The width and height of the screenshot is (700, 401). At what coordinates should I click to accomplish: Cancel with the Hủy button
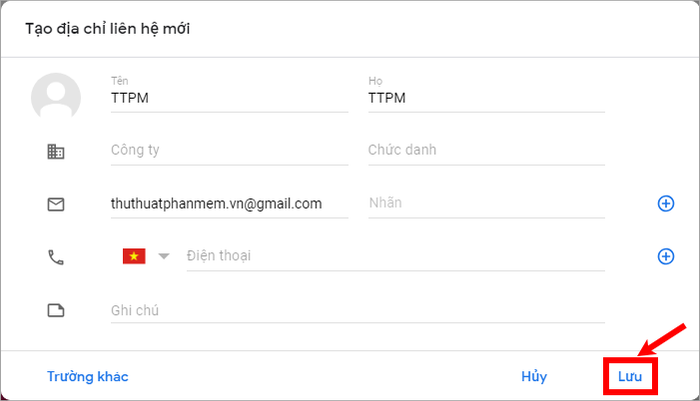[534, 376]
